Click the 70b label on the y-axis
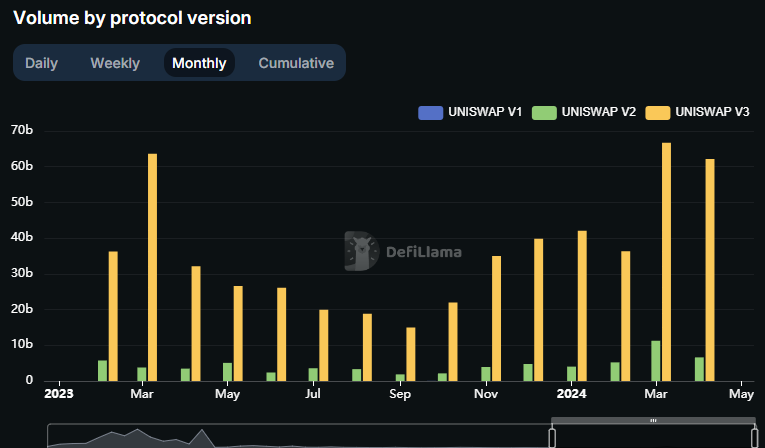This screenshot has width=765, height=448. (22, 130)
